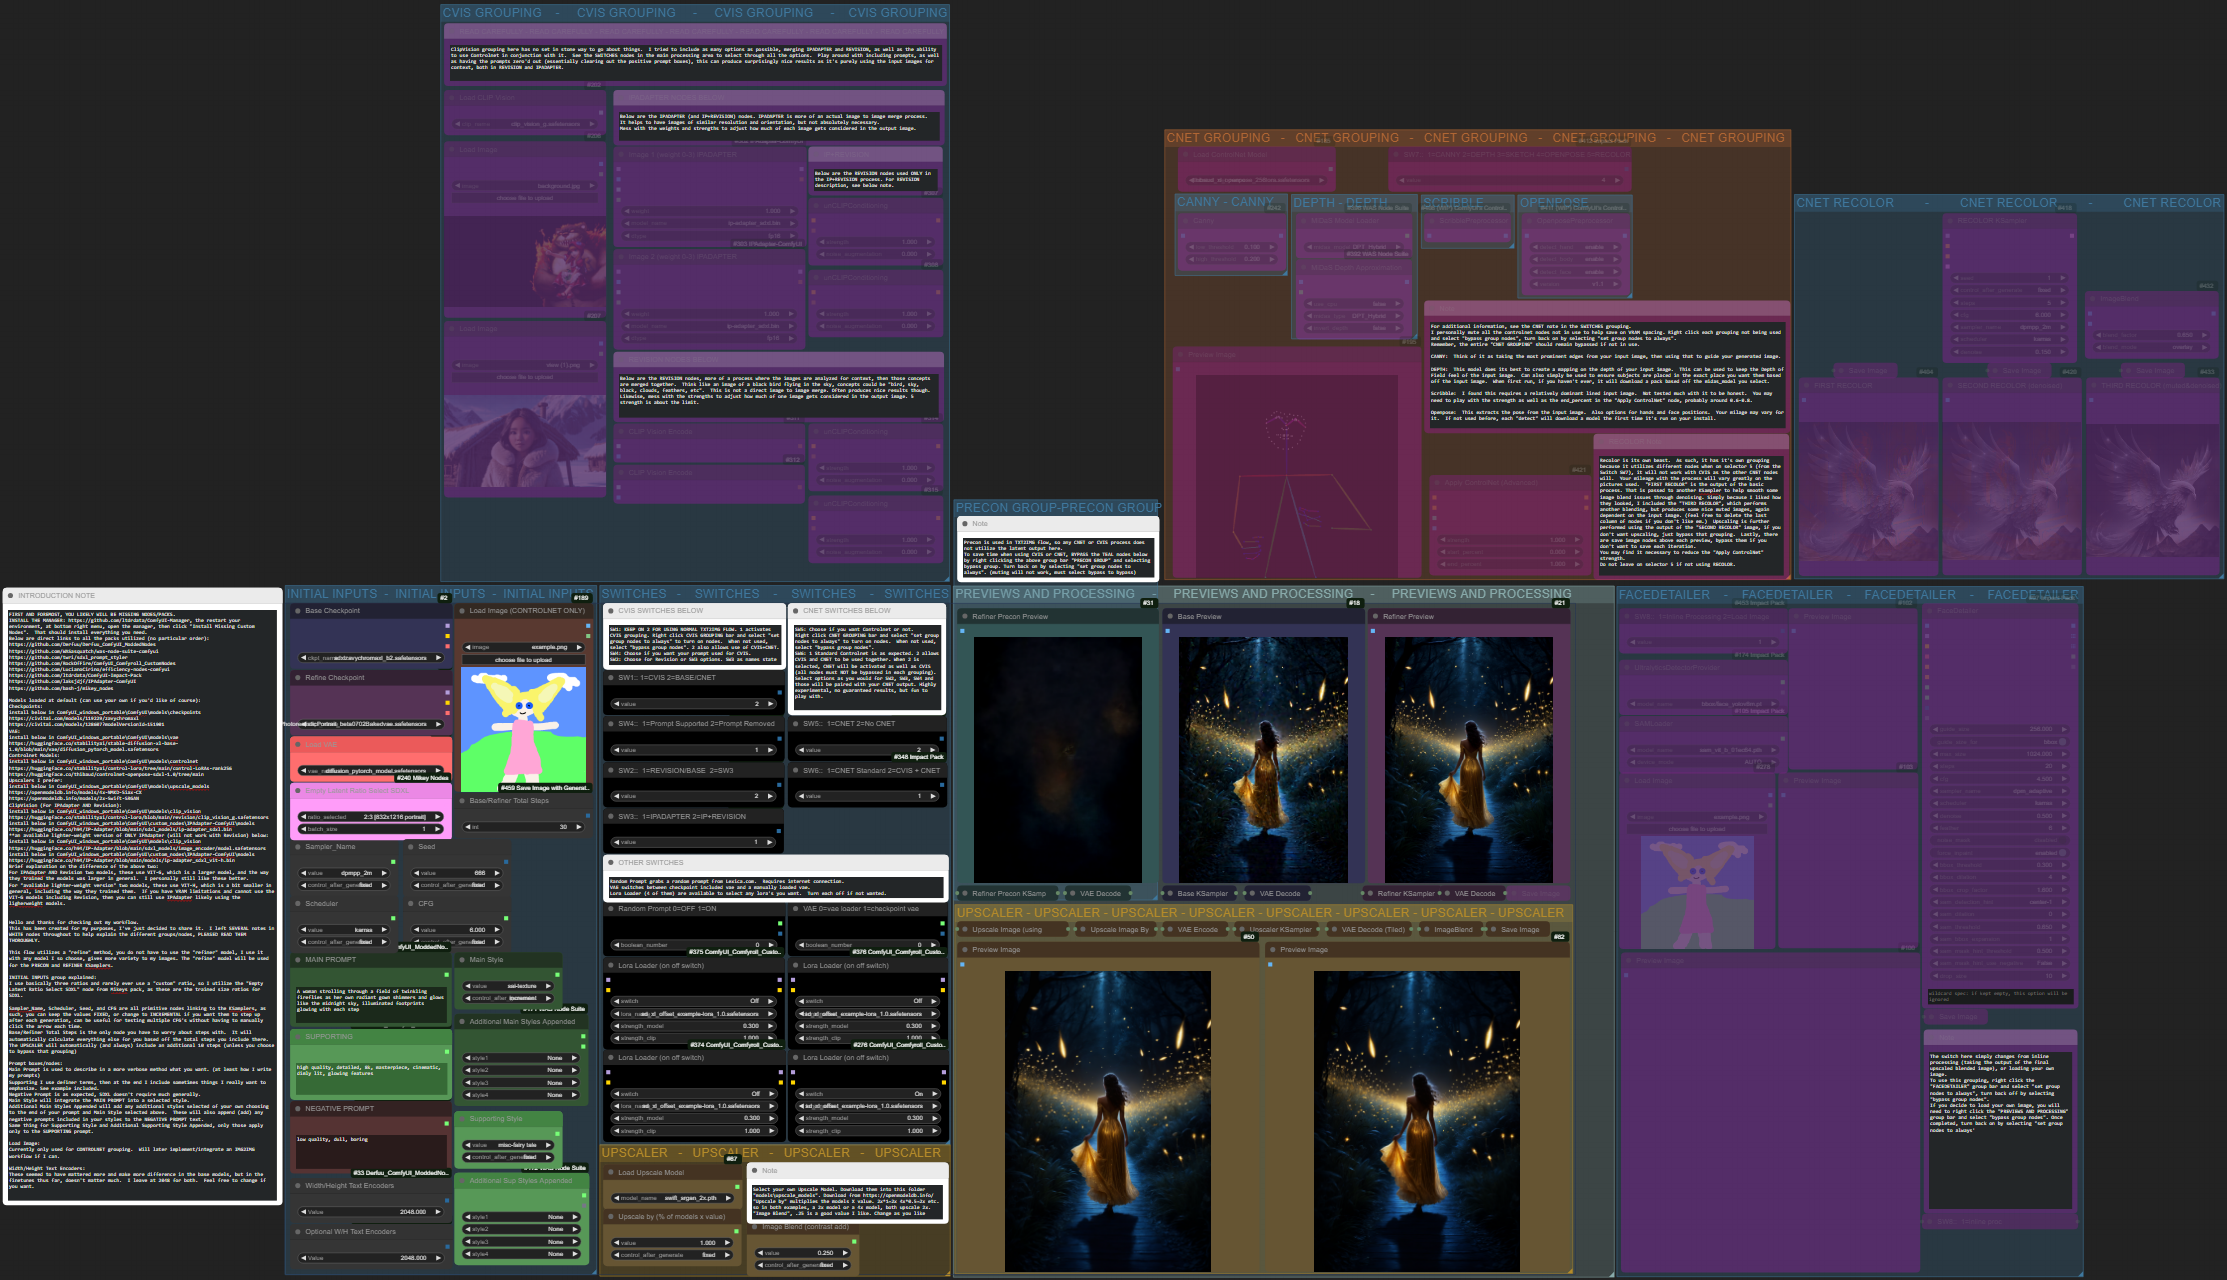Image resolution: width=2227 pixels, height=1280 pixels.
Task: Click the Base Preview generated image
Action: point(1262,760)
